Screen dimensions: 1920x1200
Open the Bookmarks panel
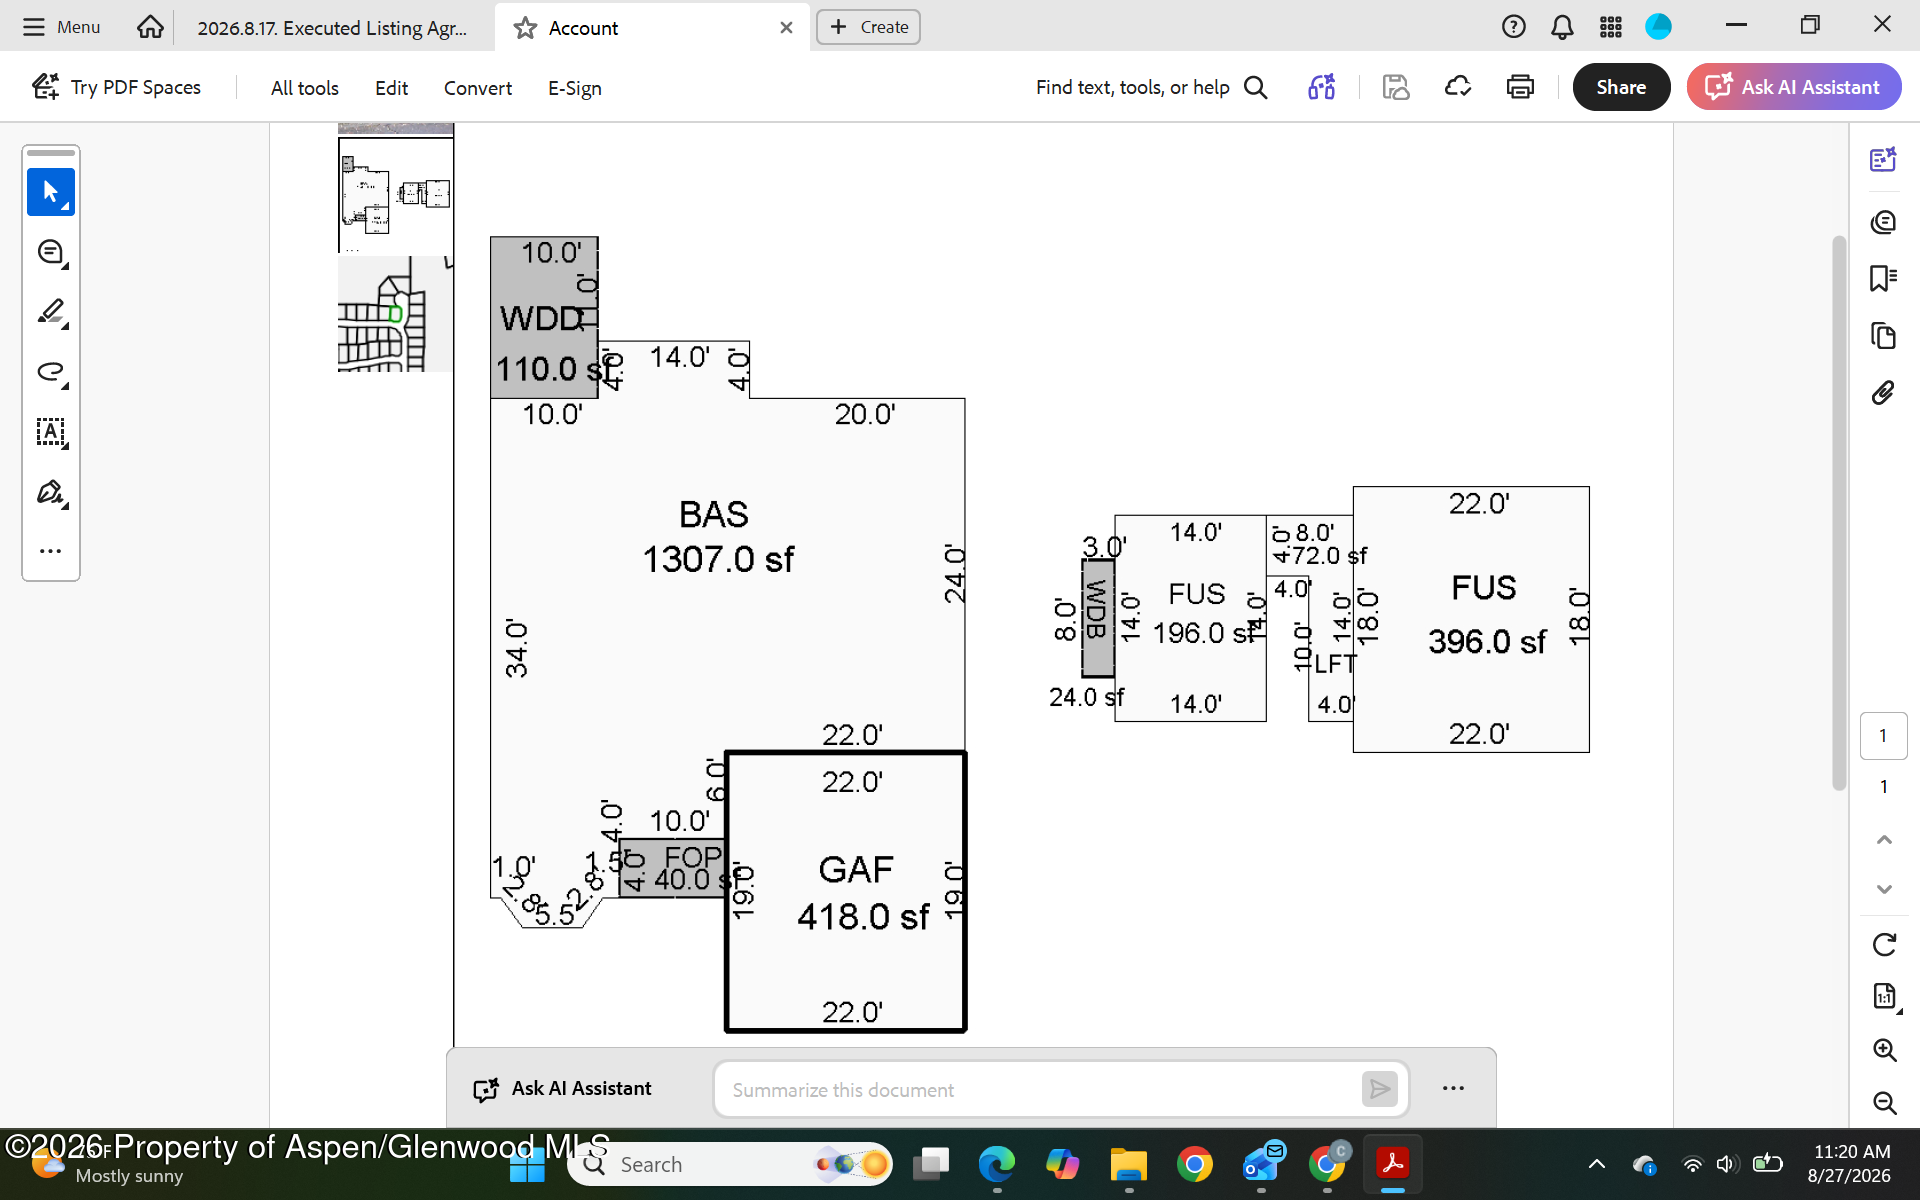[1883, 278]
